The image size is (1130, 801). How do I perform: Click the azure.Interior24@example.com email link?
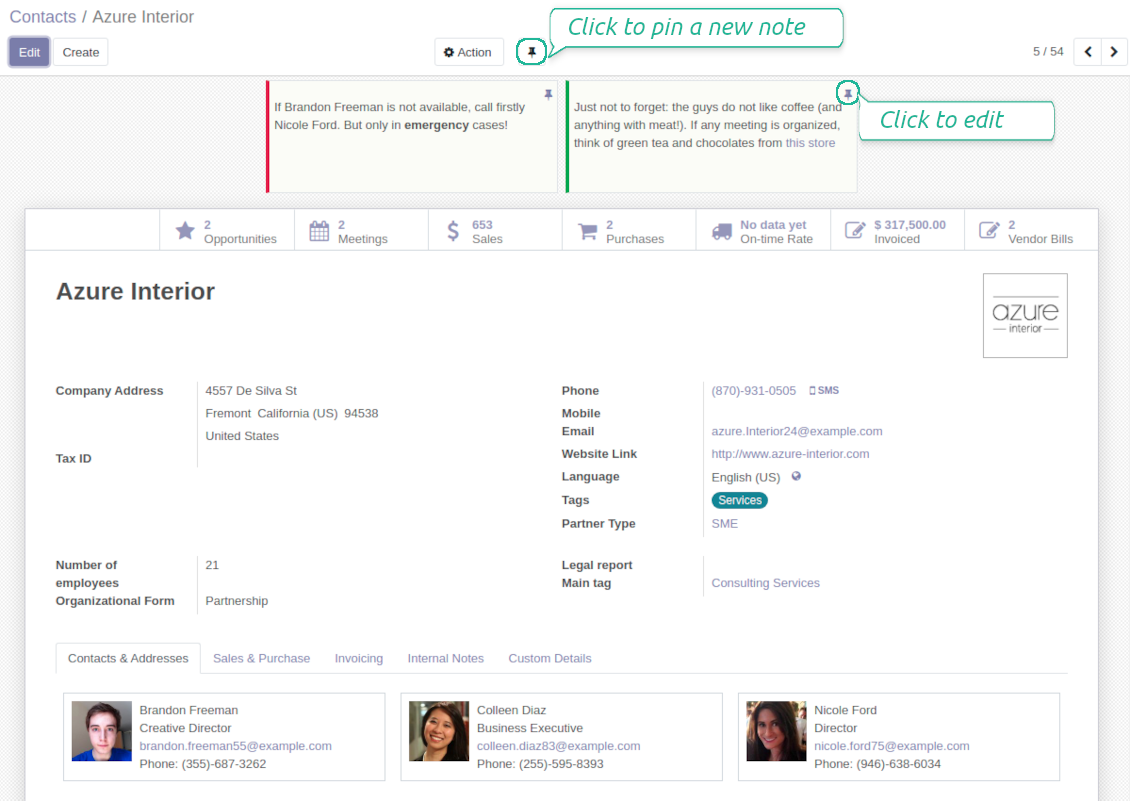pyautogui.click(x=797, y=431)
